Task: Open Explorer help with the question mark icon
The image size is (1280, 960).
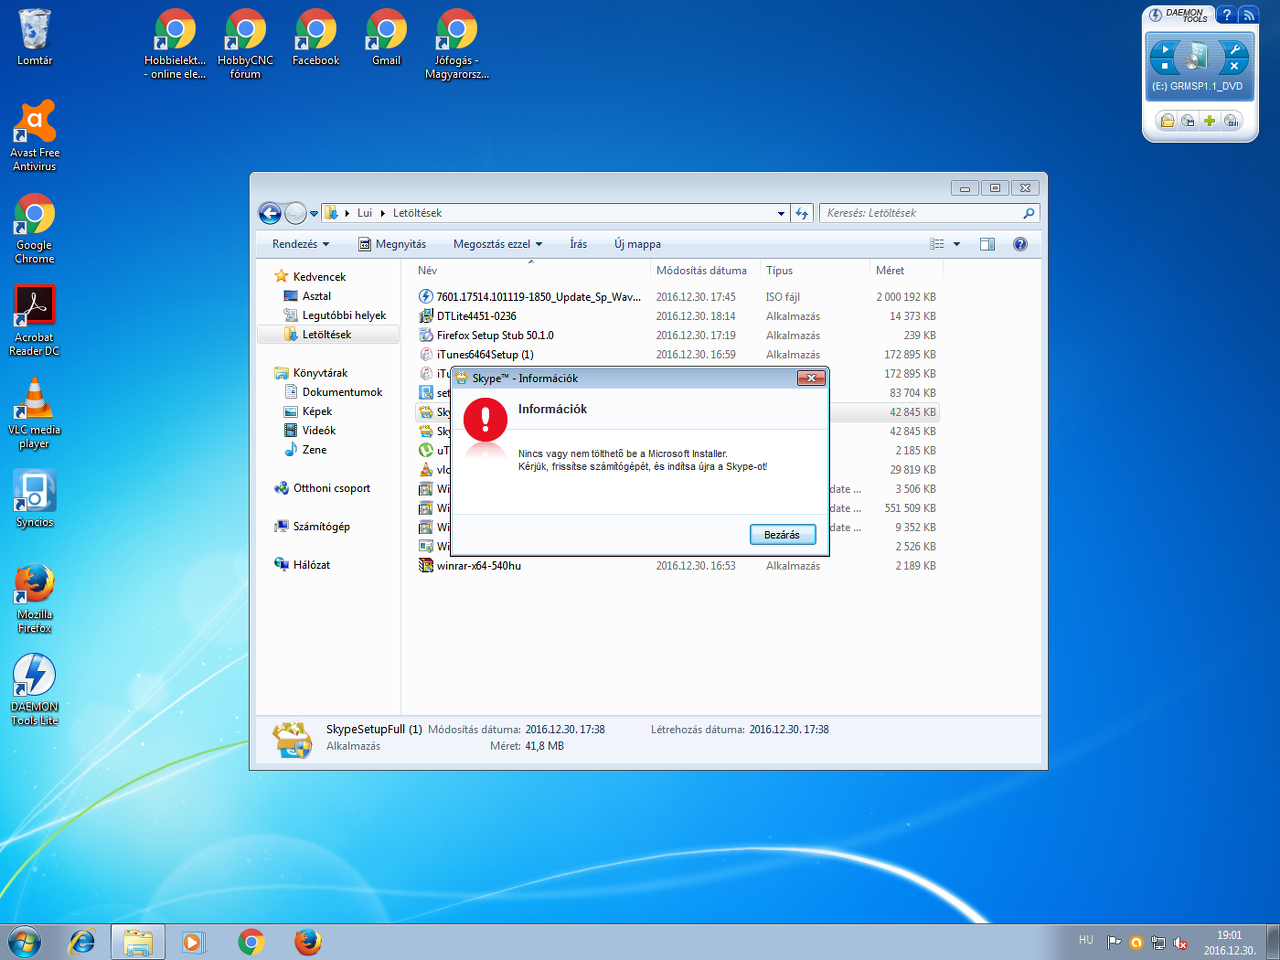Action: coord(1020,244)
